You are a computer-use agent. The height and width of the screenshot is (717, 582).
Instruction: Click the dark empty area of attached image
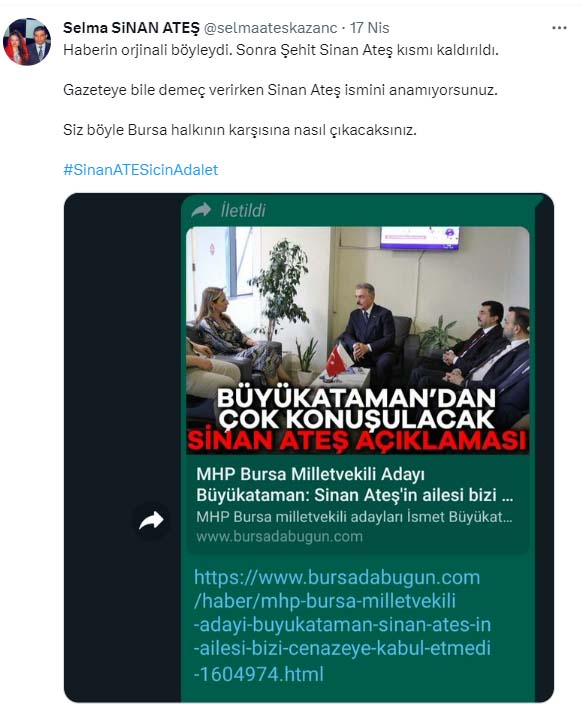[123, 366]
